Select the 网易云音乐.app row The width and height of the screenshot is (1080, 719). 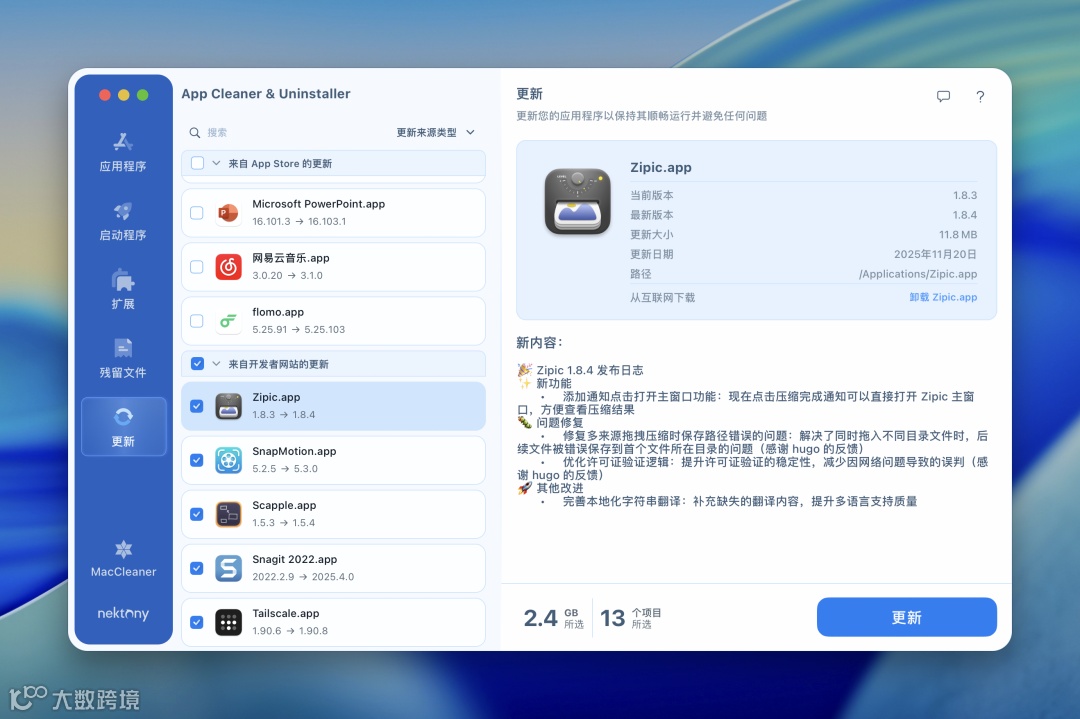click(x=333, y=267)
